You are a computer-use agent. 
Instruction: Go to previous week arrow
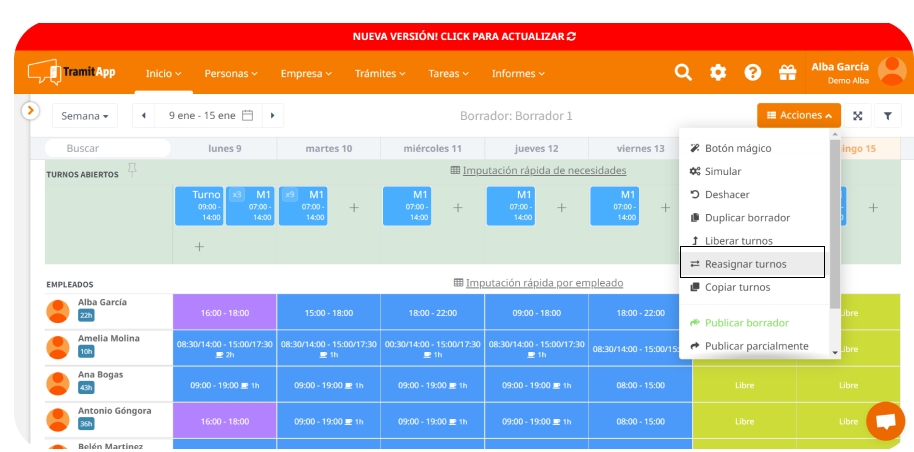pos(144,116)
